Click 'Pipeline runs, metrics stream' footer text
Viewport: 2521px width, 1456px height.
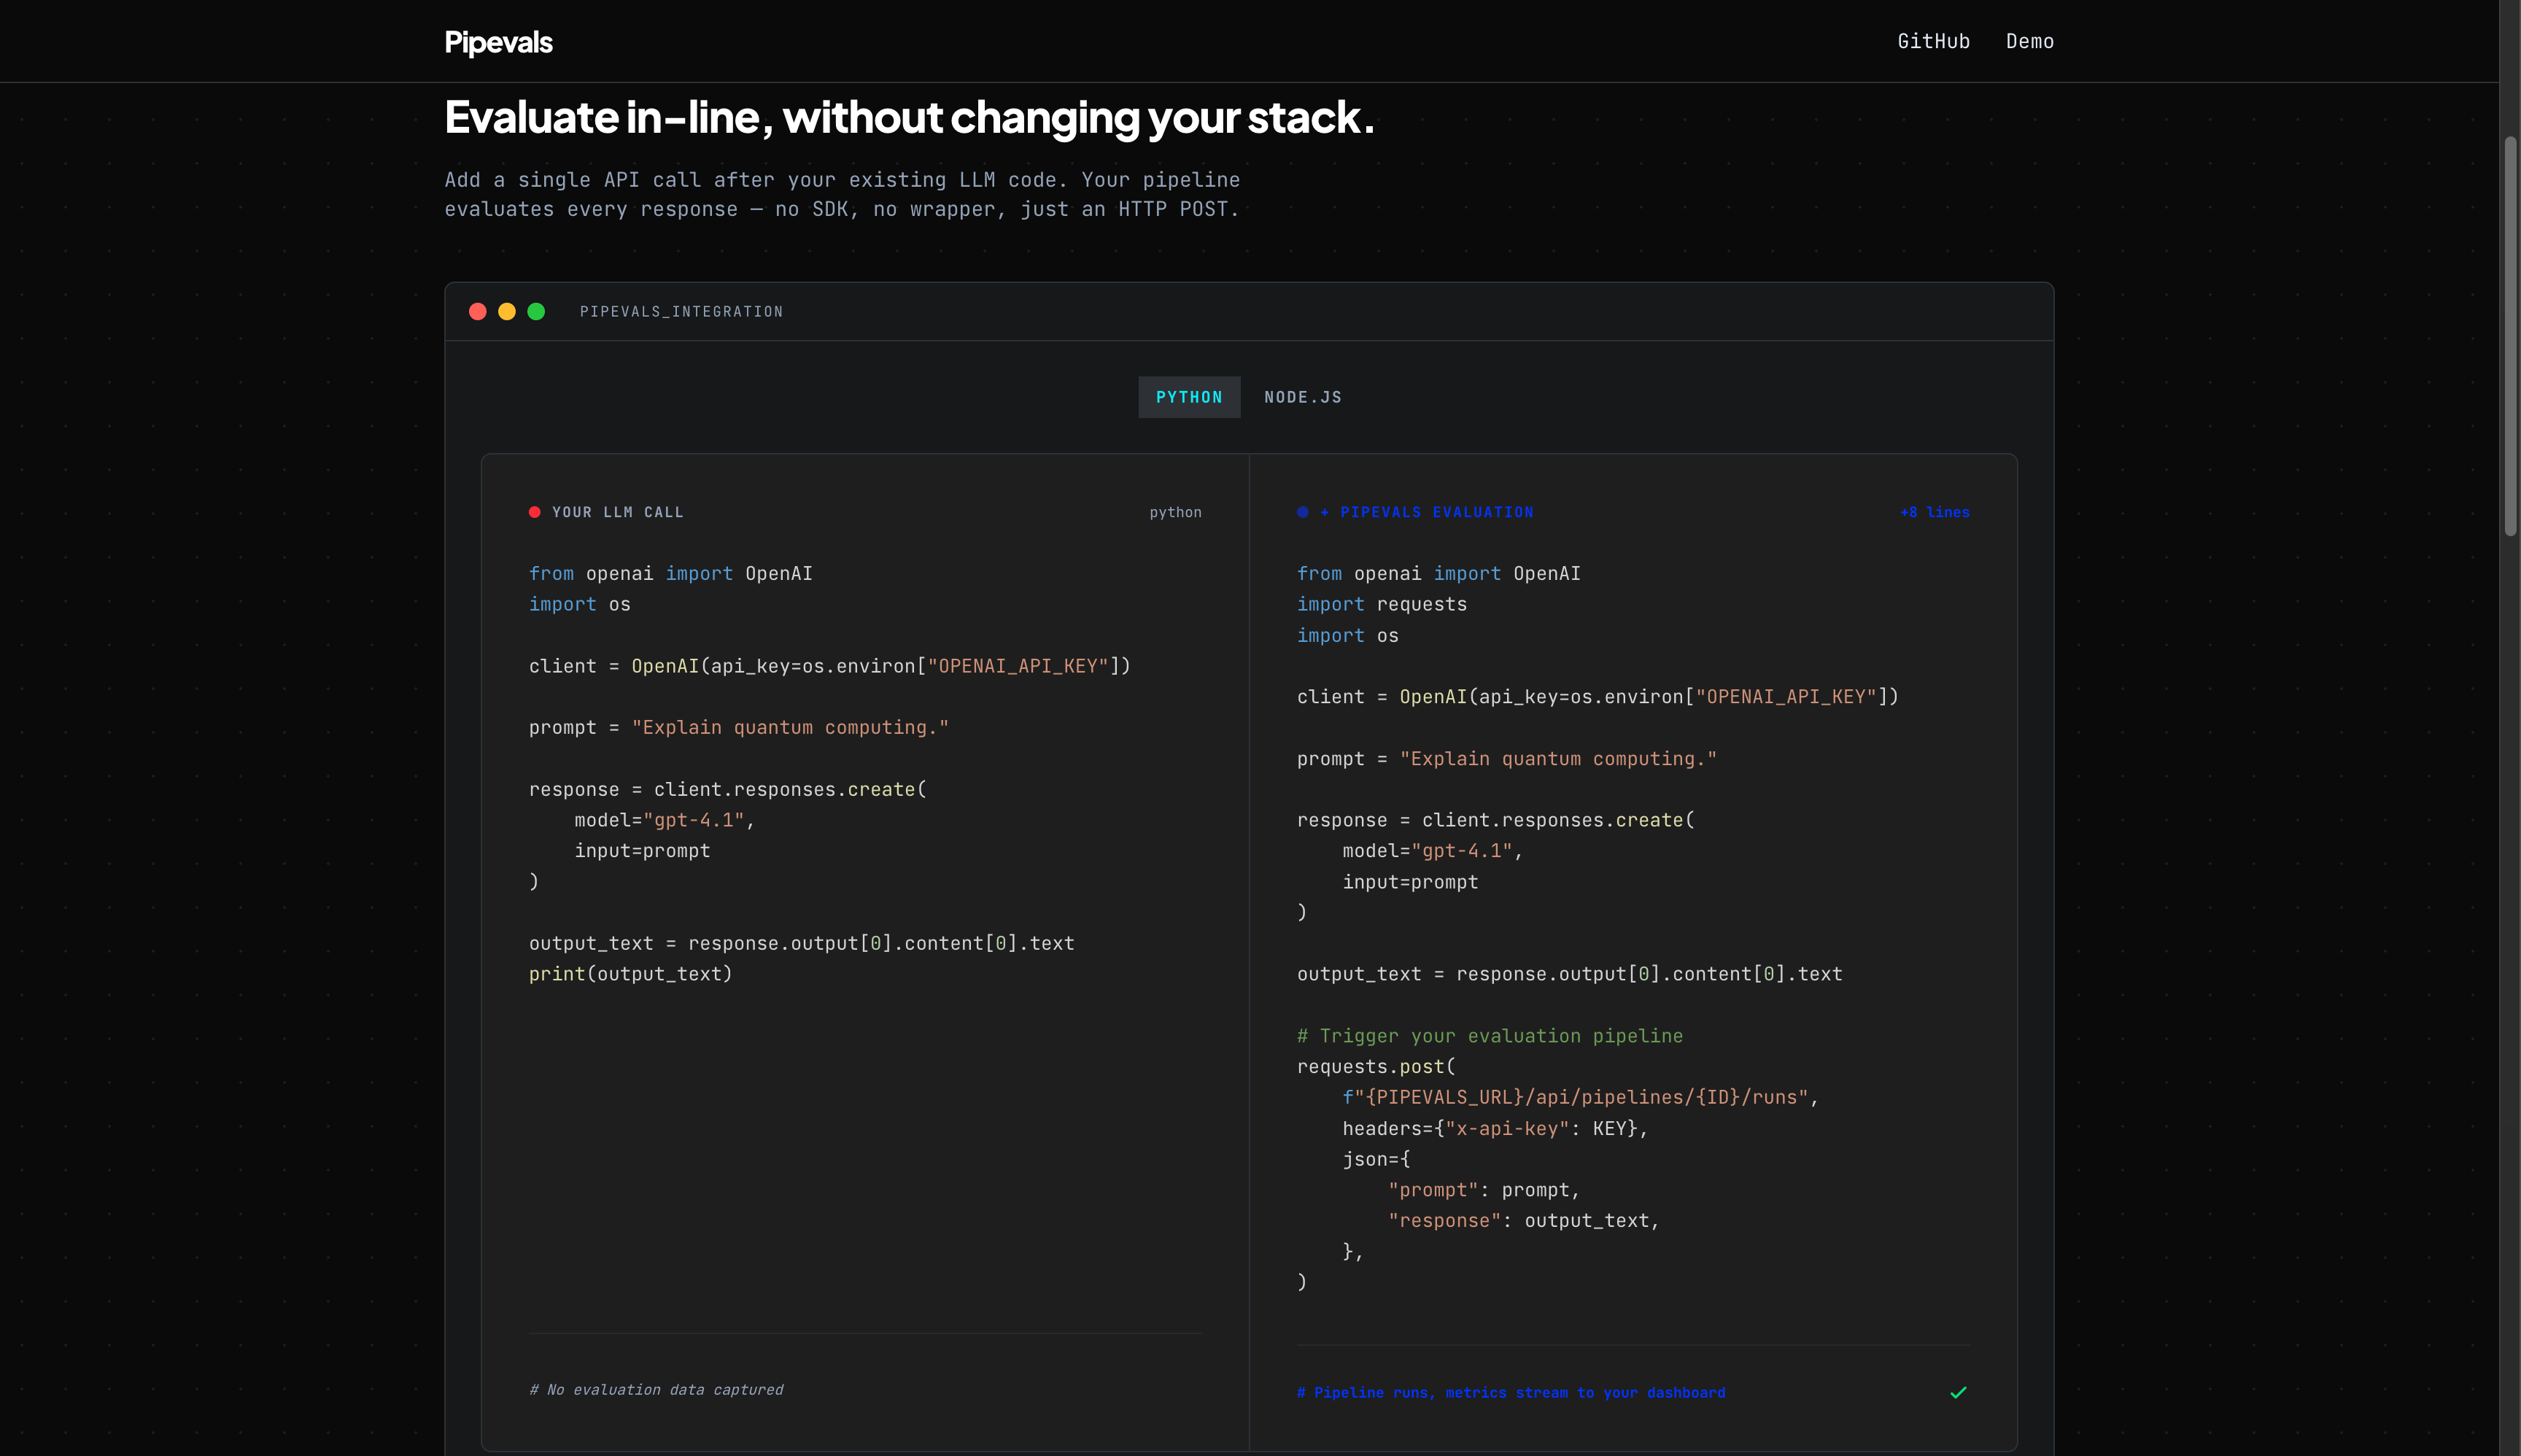click(1510, 1392)
